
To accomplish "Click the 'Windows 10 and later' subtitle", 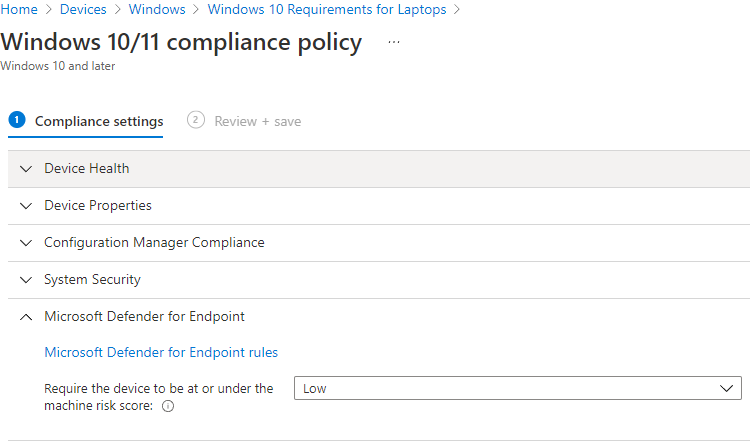I will coord(58,66).
